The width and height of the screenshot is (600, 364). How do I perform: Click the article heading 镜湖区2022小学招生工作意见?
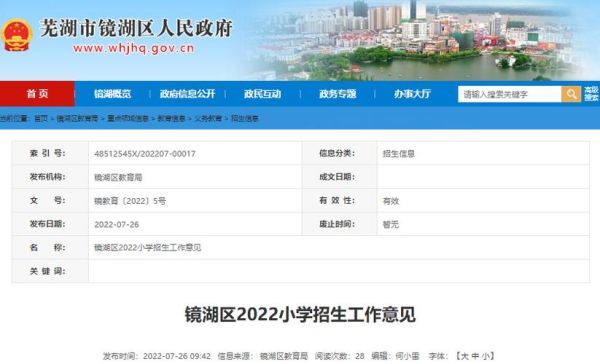point(300,315)
